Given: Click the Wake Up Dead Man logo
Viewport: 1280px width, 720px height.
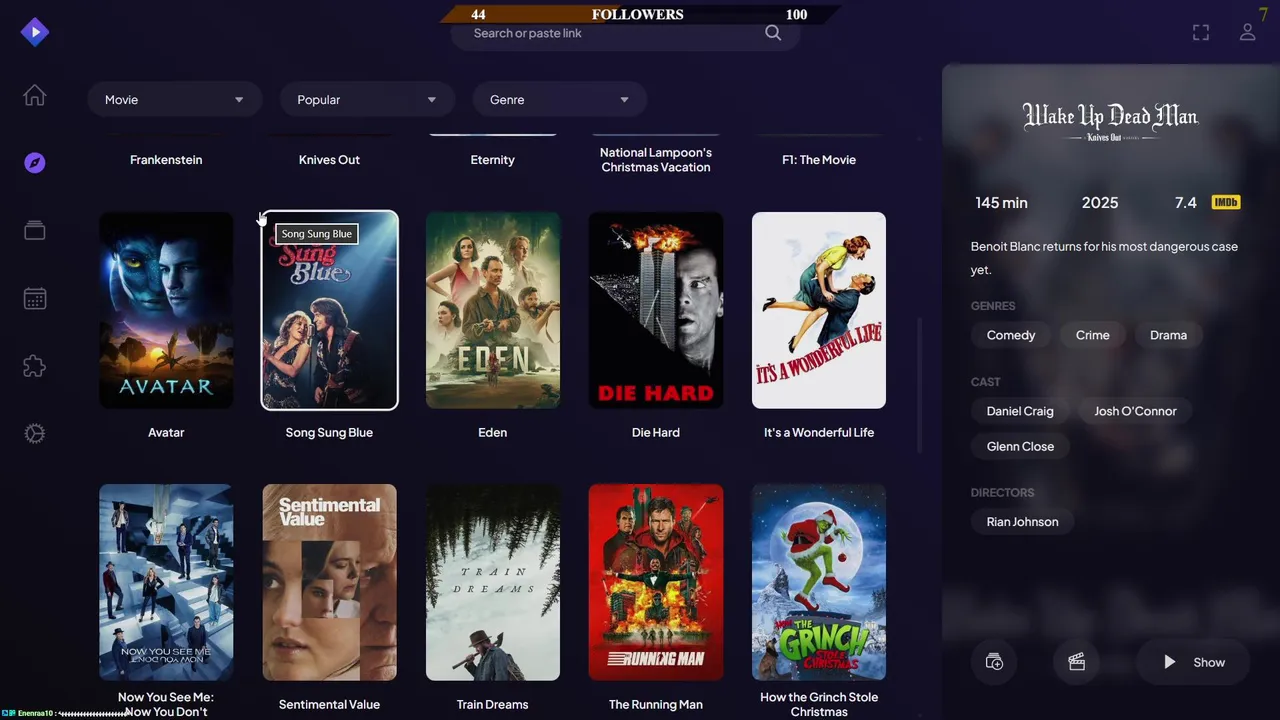Looking at the screenshot, I should [x=1110, y=122].
